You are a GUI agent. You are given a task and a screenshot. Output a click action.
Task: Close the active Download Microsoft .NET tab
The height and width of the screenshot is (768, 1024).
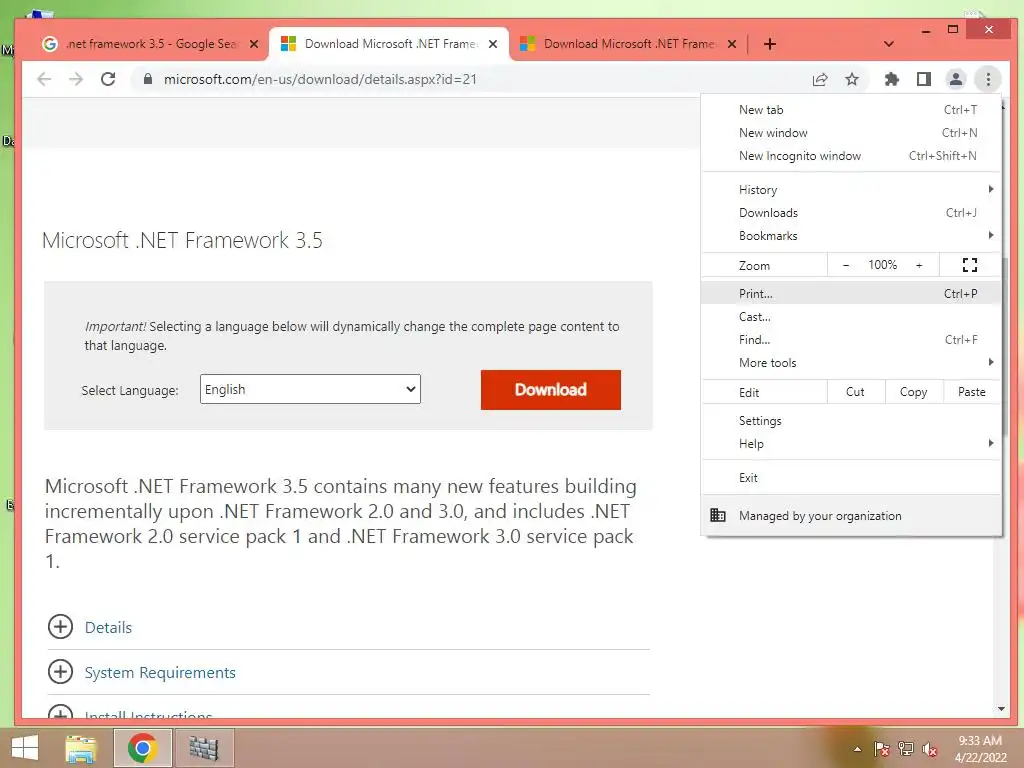493,44
